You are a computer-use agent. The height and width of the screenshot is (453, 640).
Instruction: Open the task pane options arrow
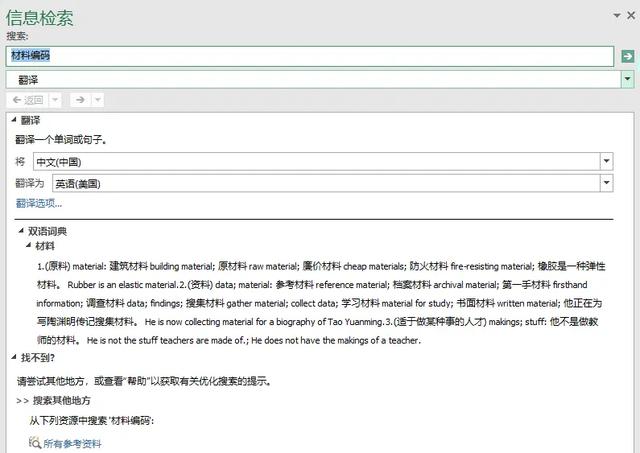(617, 16)
